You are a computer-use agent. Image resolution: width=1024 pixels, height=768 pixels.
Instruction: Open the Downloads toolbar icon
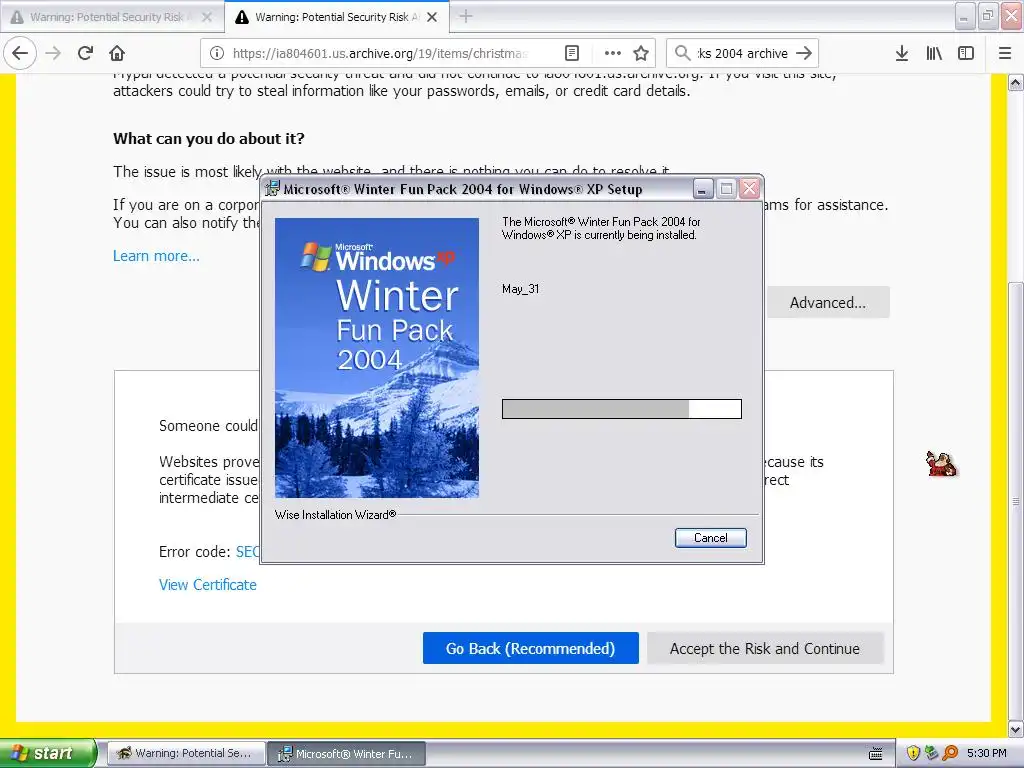[902, 53]
